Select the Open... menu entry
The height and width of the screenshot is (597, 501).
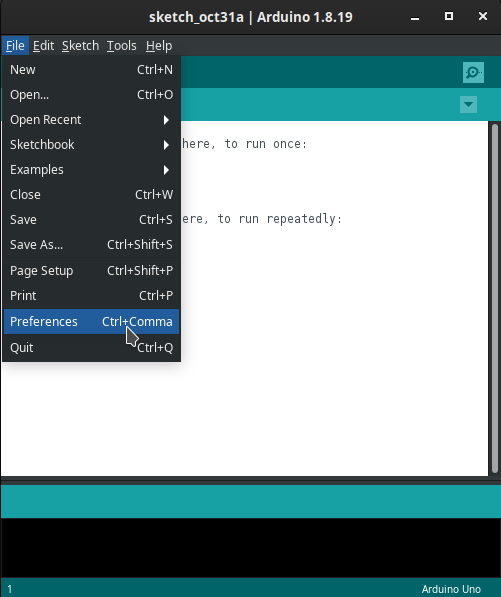[x=91, y=95]
